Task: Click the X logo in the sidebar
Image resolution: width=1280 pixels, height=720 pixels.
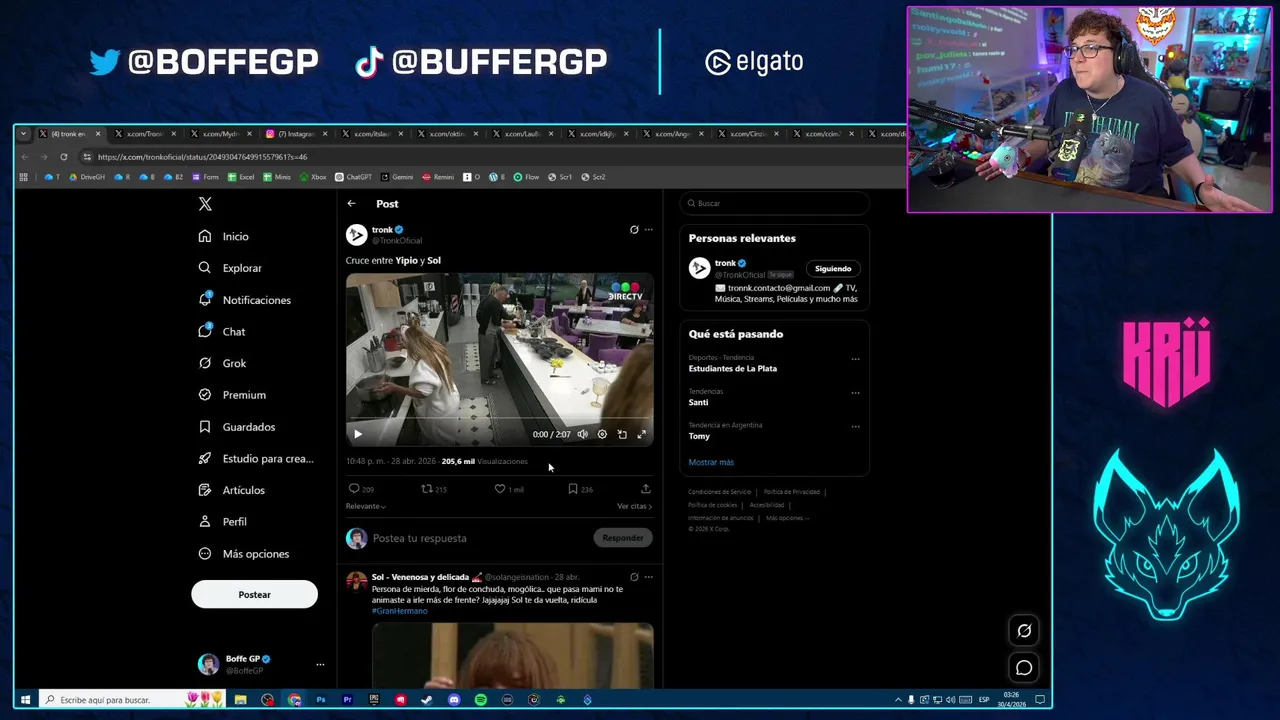Action: tap(205, 204)
